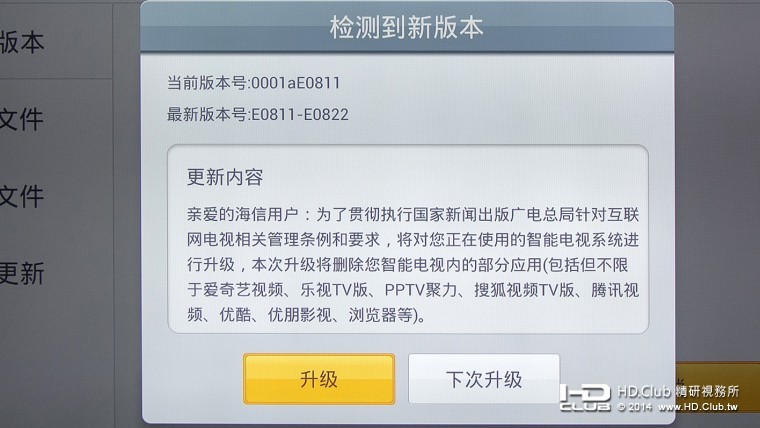Click the www.HD.Club.tw address

tap(698, 407)
